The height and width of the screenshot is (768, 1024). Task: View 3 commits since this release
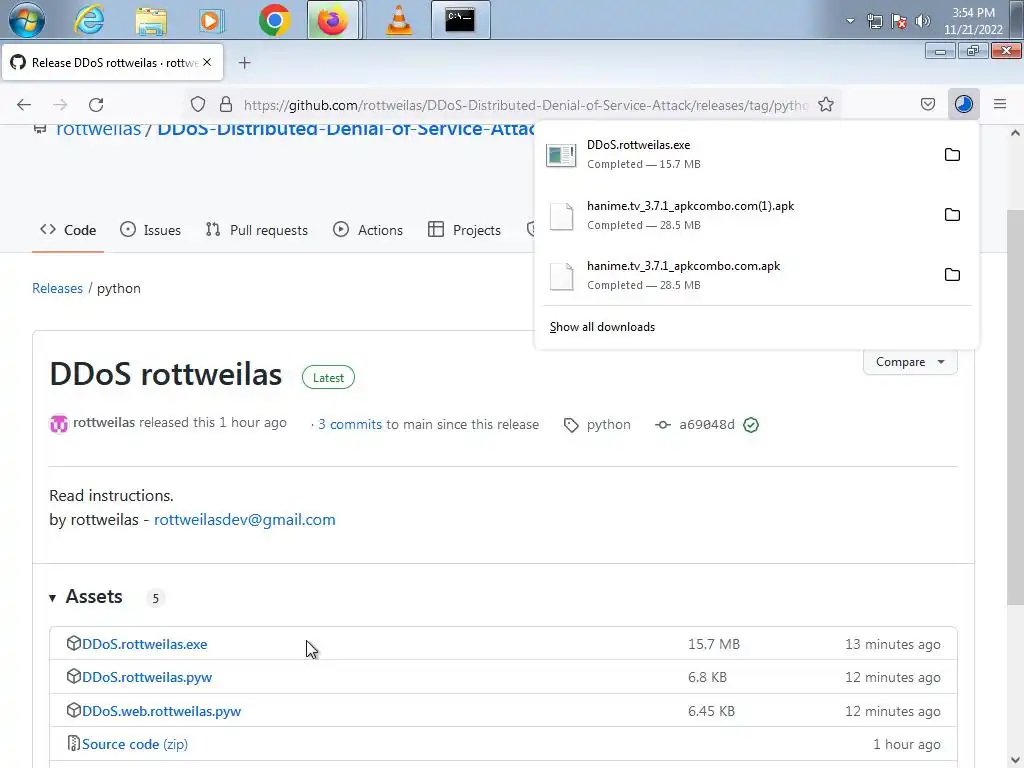[350, 424]
